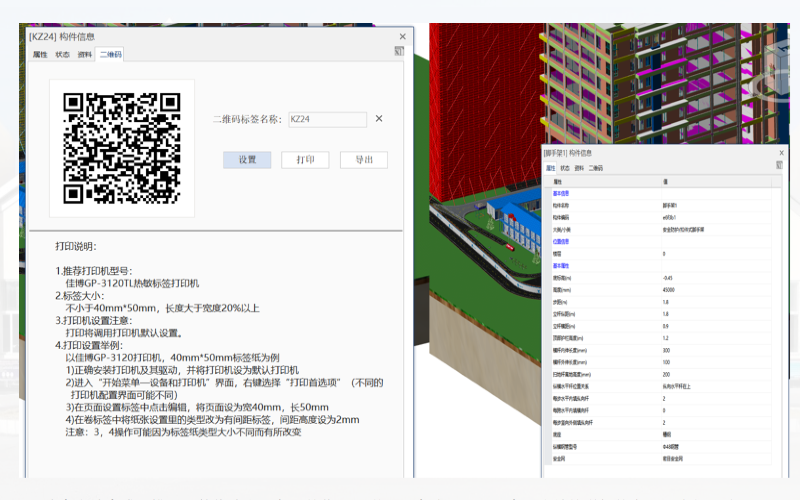Image resolution: width=800 pixels, height=500 pixels.
Task: Click the 扫地杆离地高度 value 200
Action: click(x=666, y=374)
